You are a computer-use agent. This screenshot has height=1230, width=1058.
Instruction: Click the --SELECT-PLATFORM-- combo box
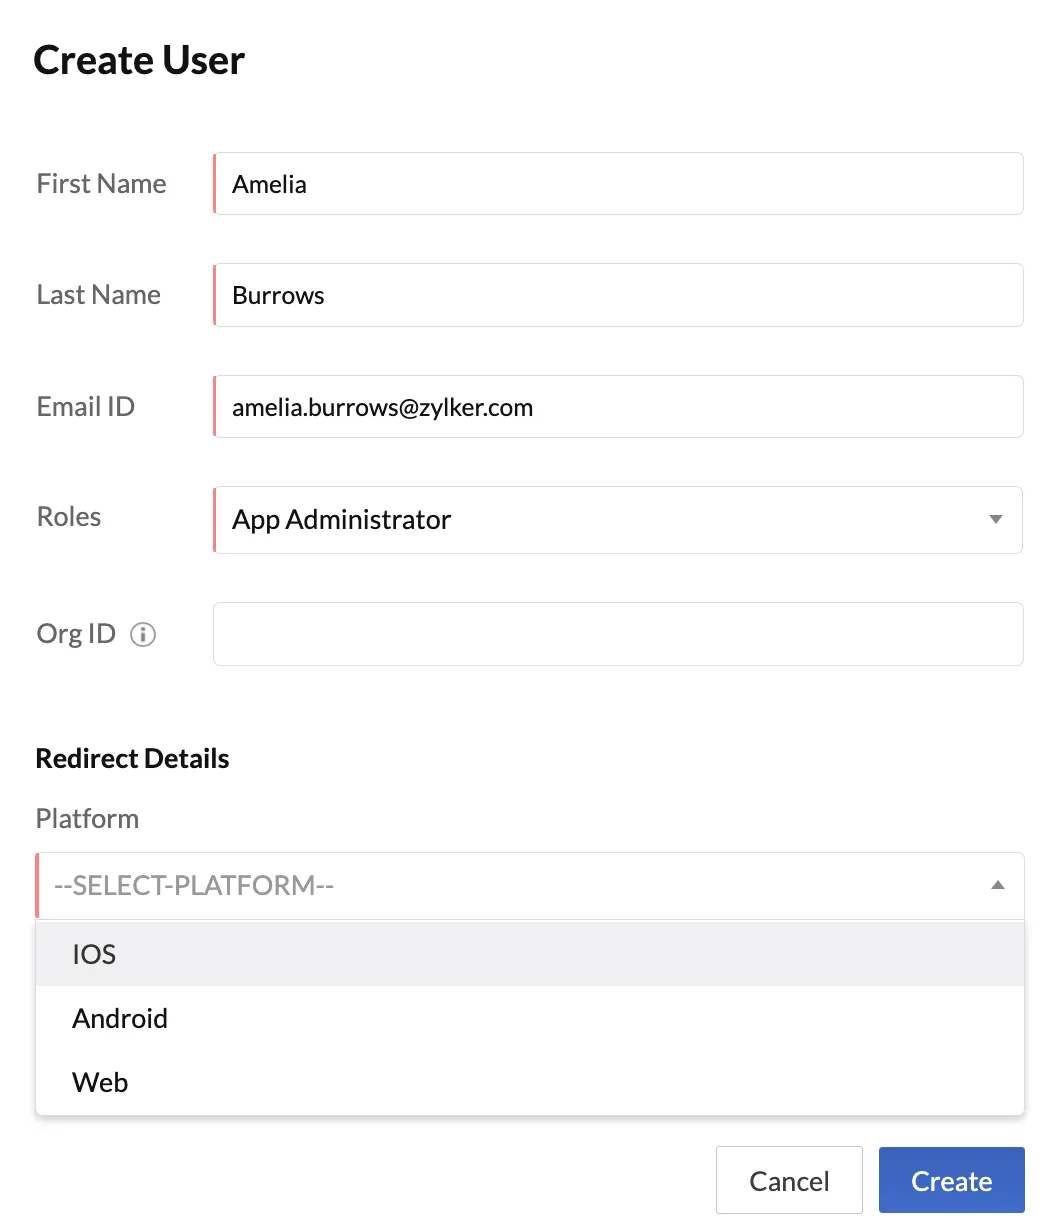click(530, 885)
